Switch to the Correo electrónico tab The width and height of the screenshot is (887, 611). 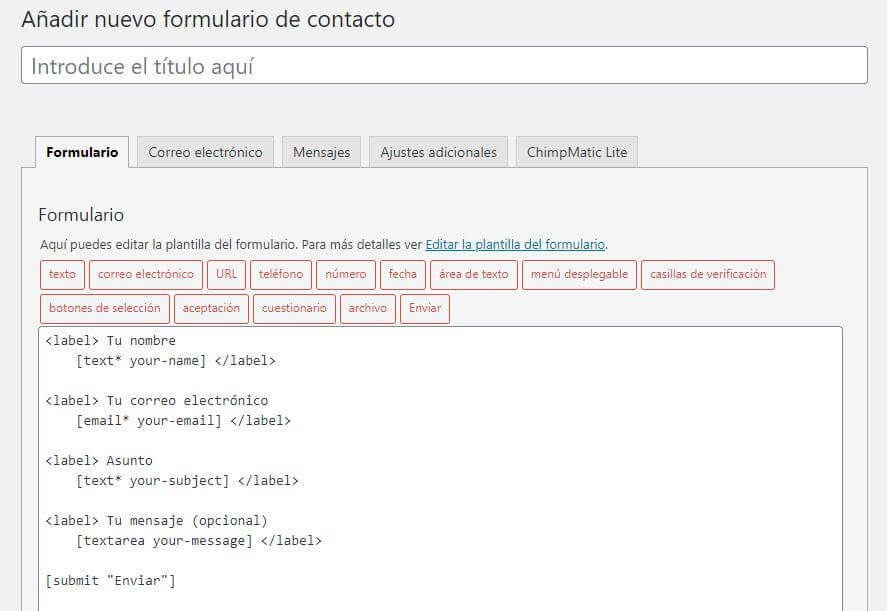(x=205, y=152)
